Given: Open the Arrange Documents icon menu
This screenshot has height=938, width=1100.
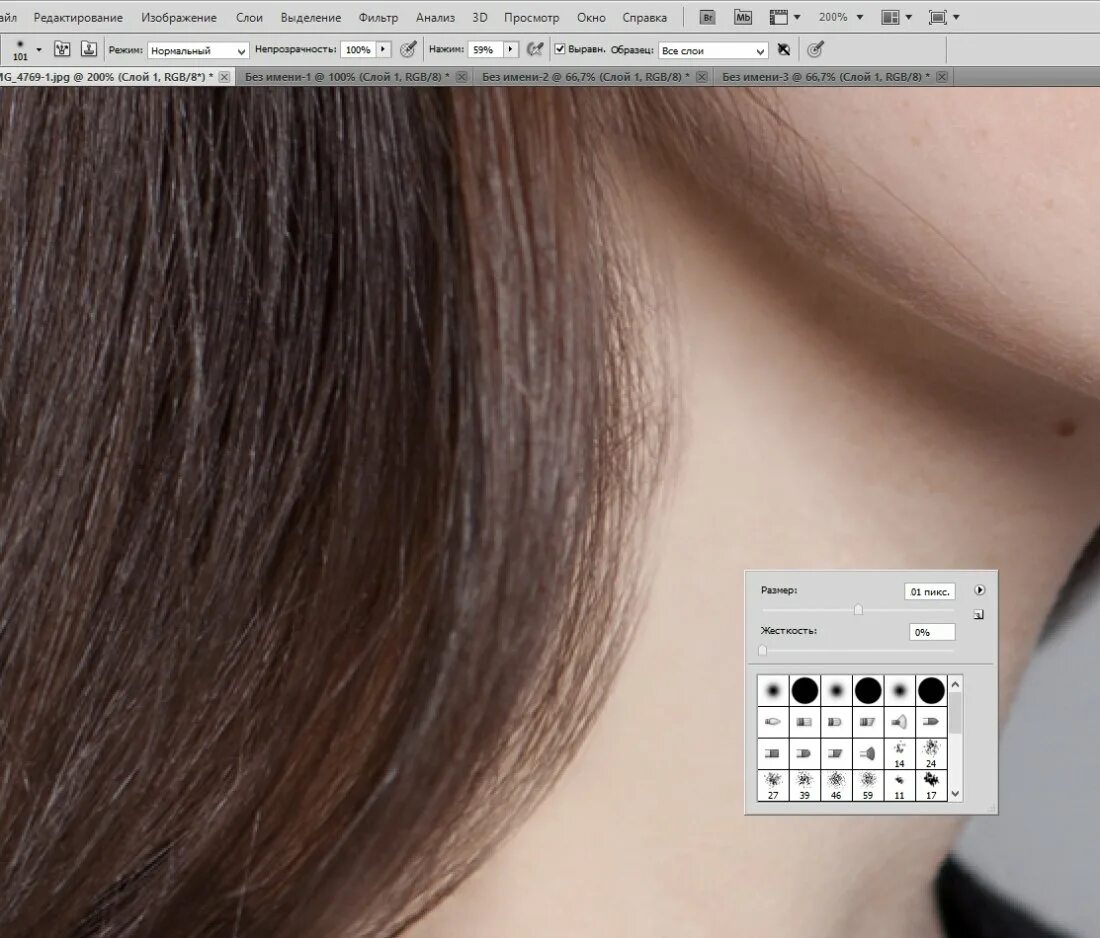Looking at the screenshot, I should pyautogui.click(x=896, y=18).
